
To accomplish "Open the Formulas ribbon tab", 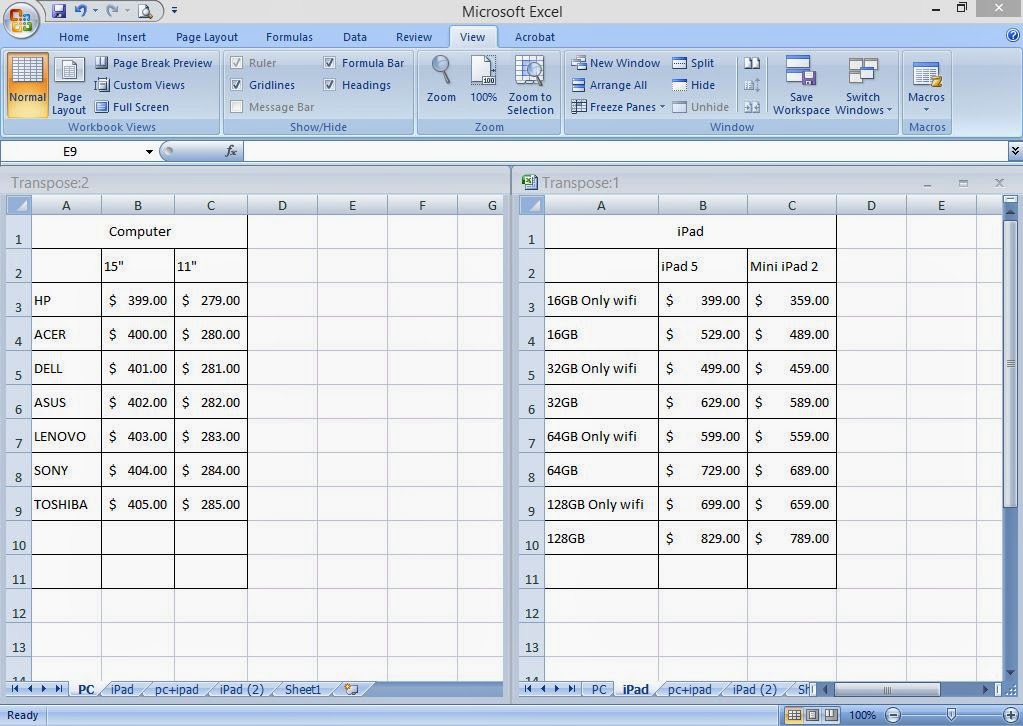I will 289,37.
